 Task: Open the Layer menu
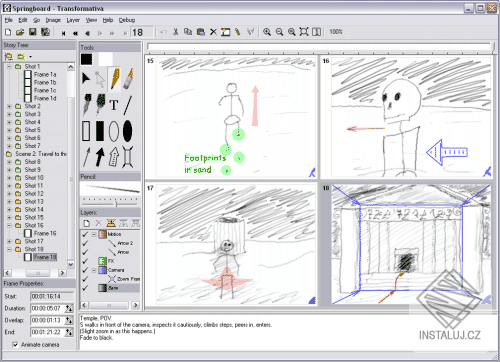[x=73, y=20]
